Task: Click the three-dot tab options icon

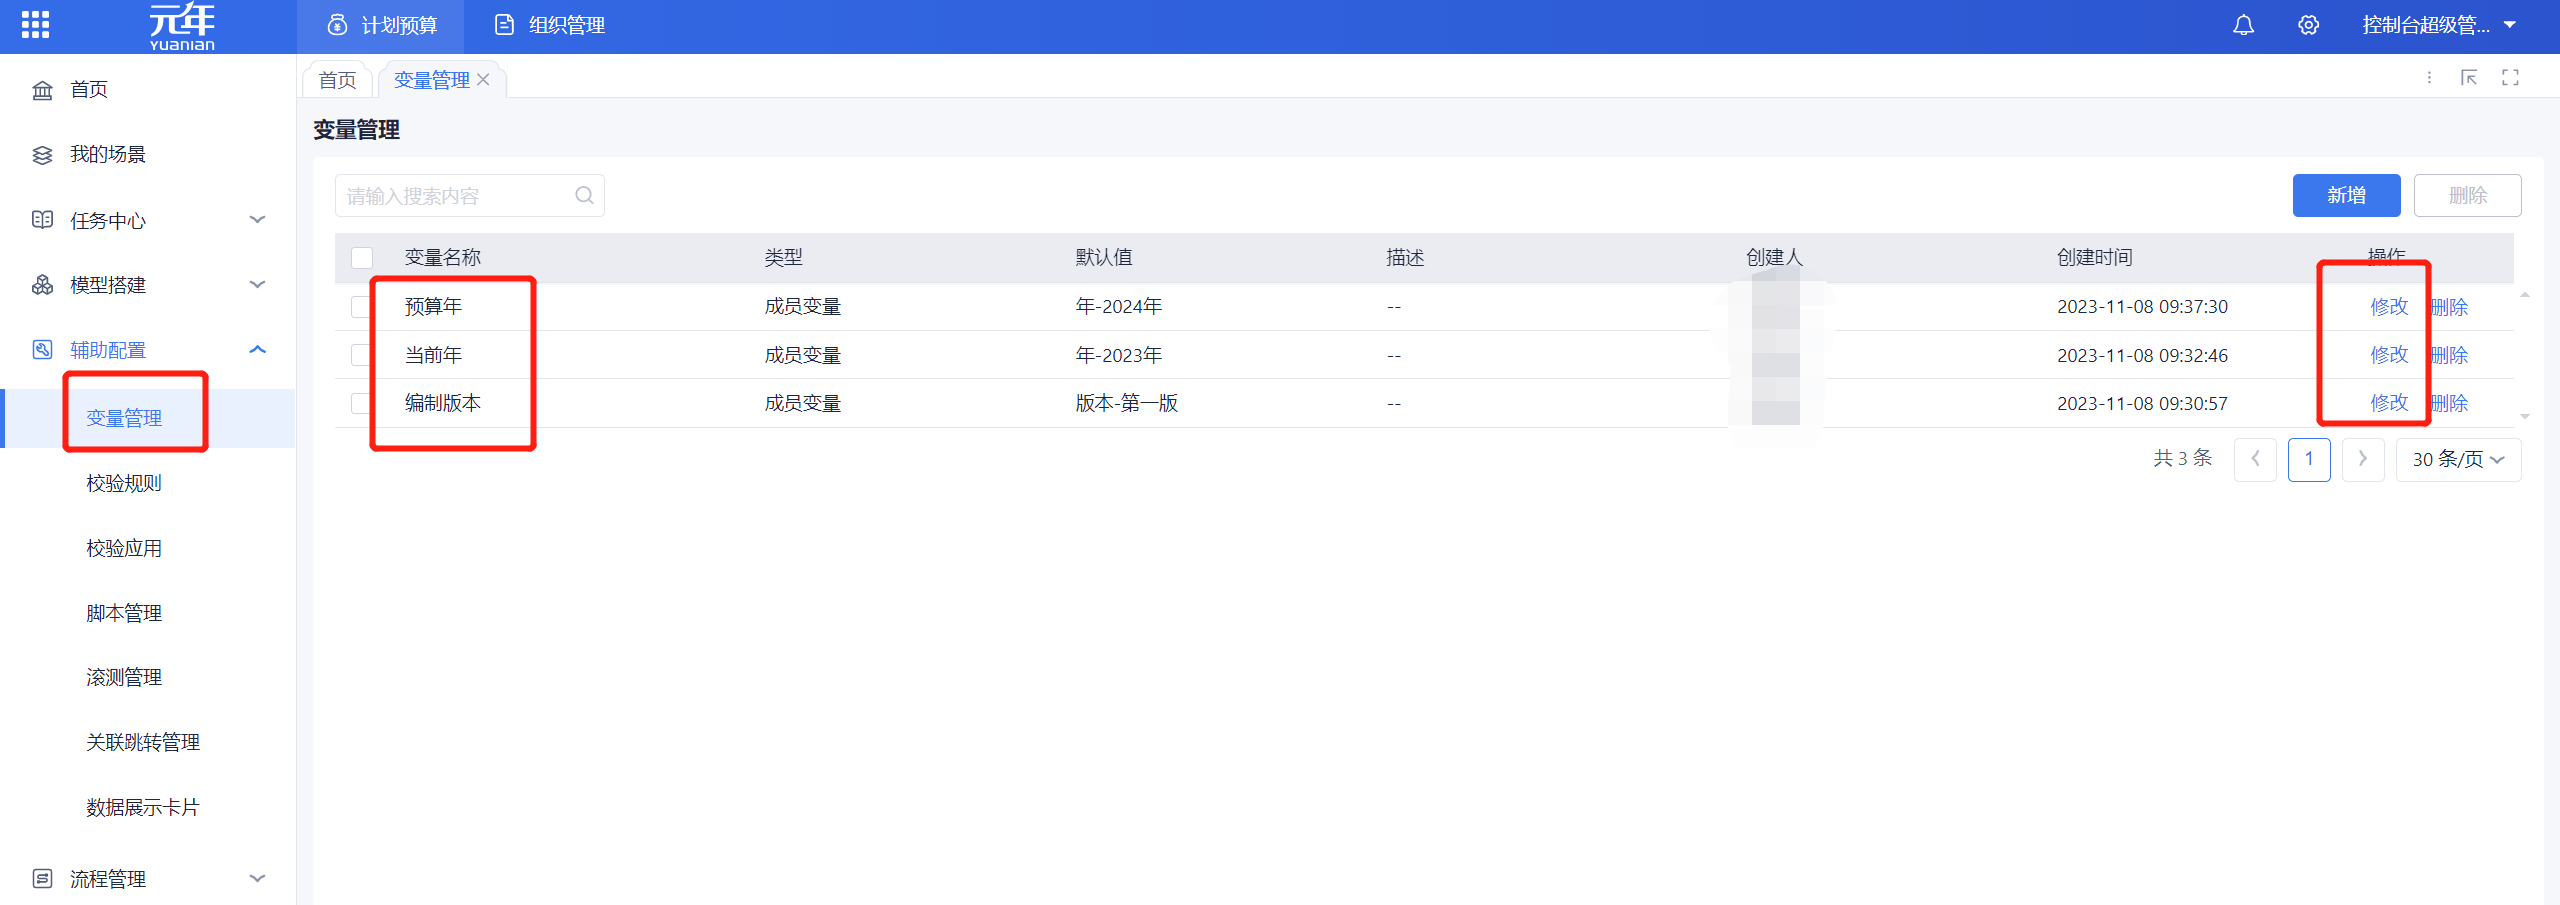Action: [x=2429, y=78]
